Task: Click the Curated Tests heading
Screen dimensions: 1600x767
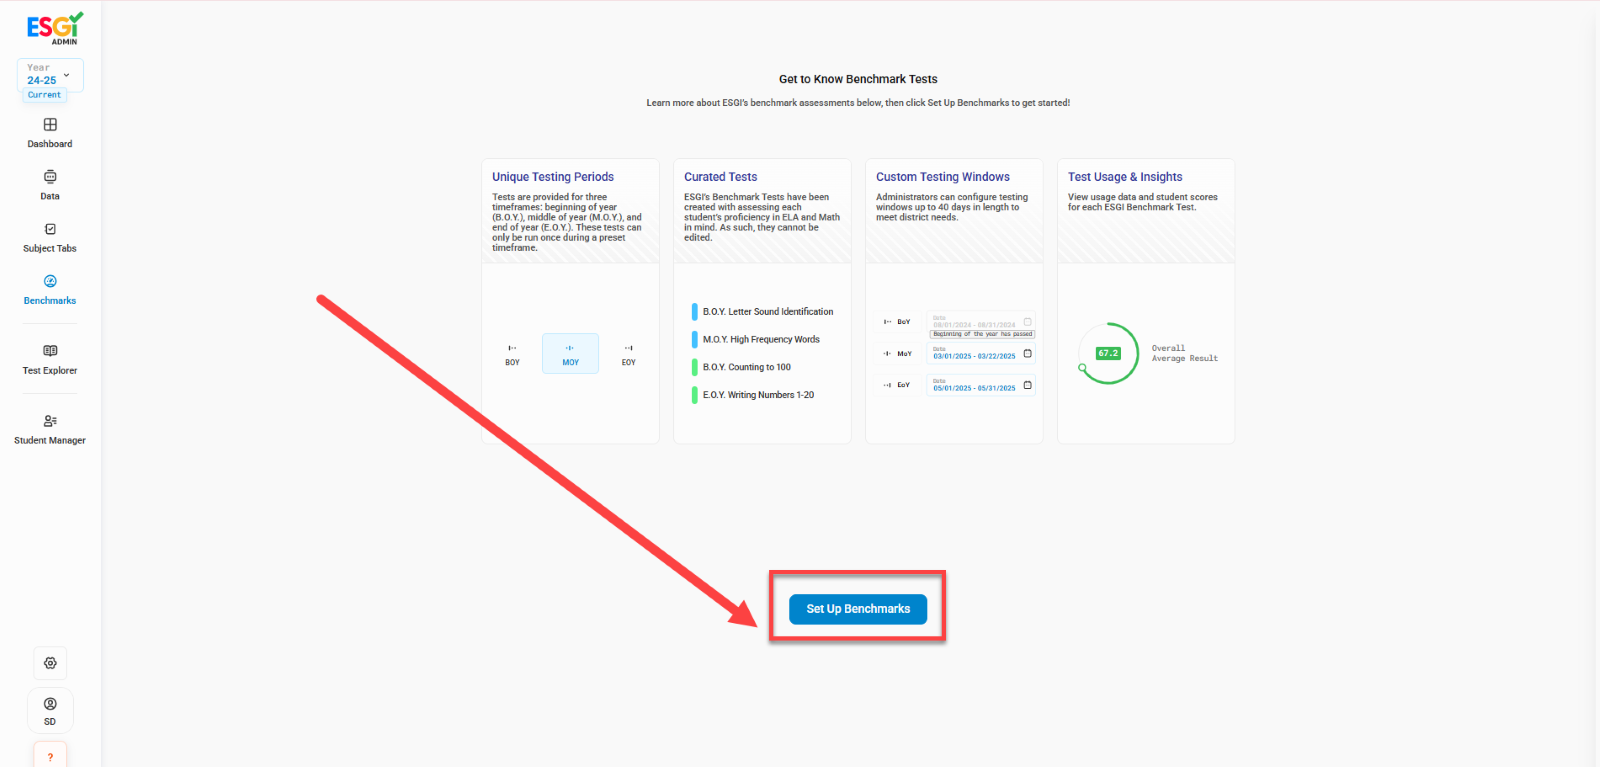Action: (721, 177)
